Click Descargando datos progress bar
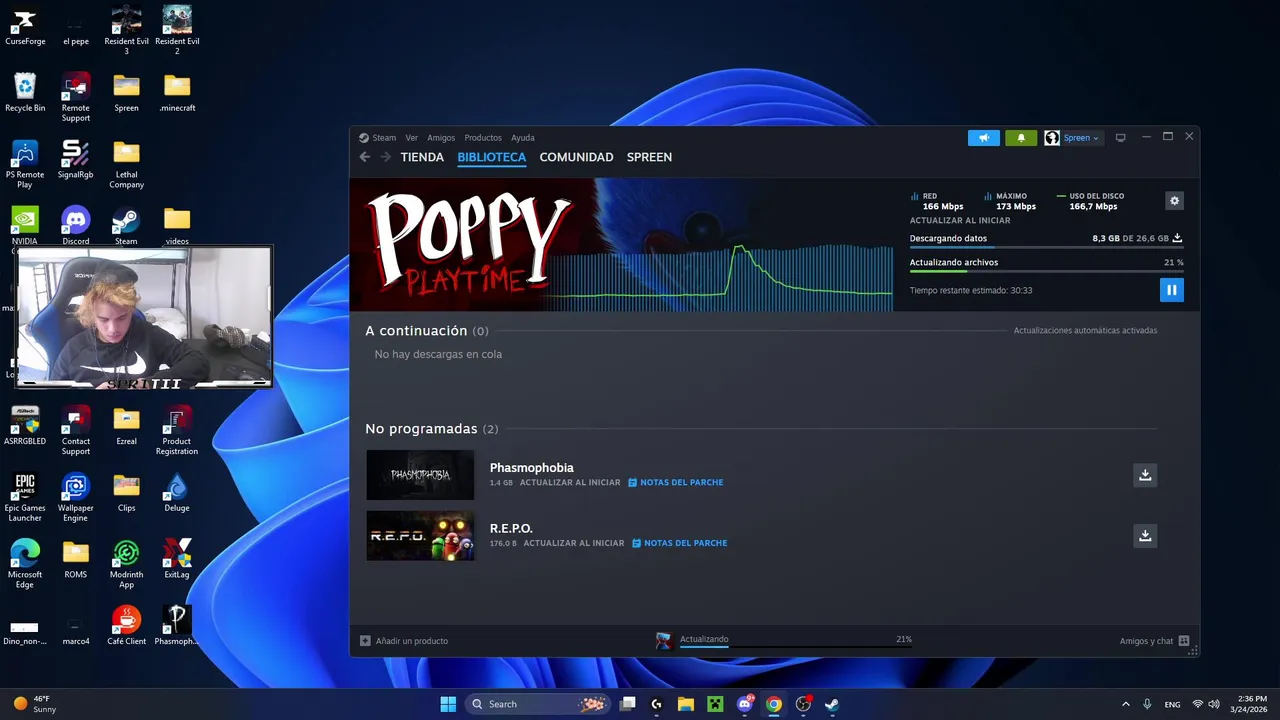This screenshot has width=1280, height=720. pos(1046,247)
